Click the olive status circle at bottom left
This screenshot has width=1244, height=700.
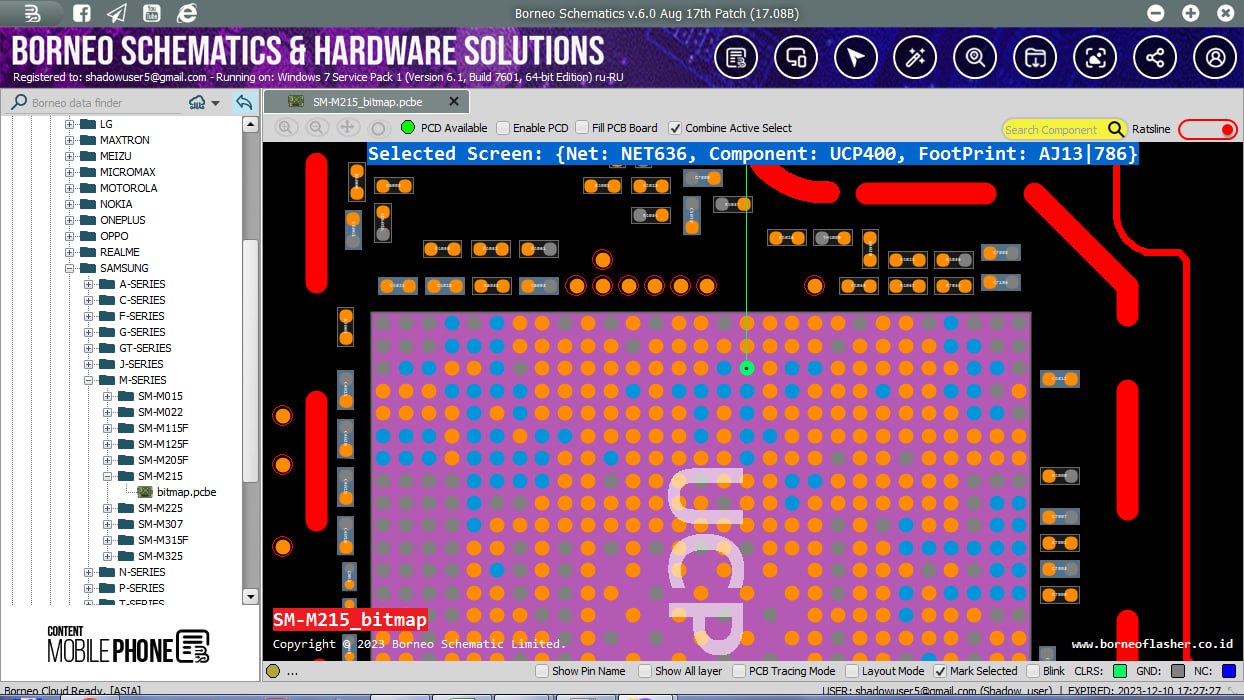[x=274, y=671]
